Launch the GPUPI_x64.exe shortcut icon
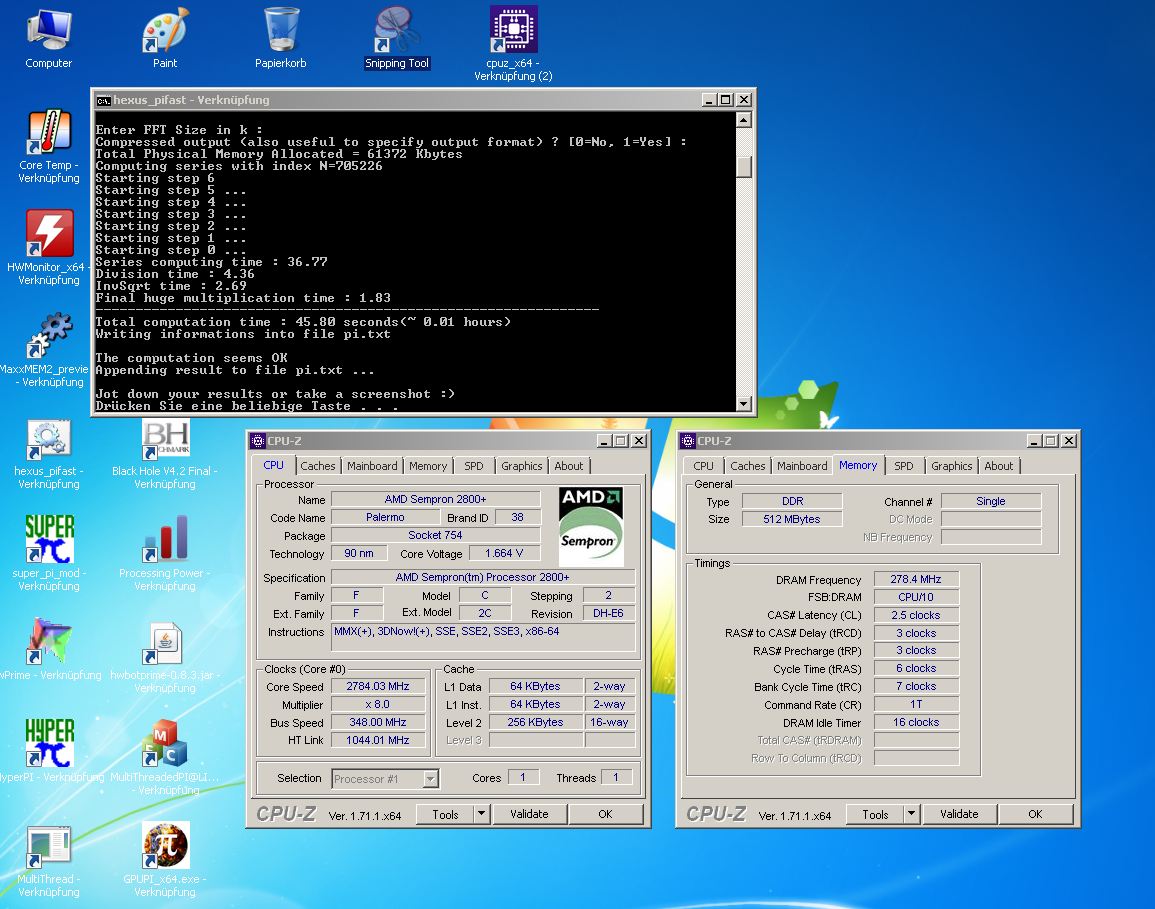This screenshot has width=1155, height=909. pos(166,846)
